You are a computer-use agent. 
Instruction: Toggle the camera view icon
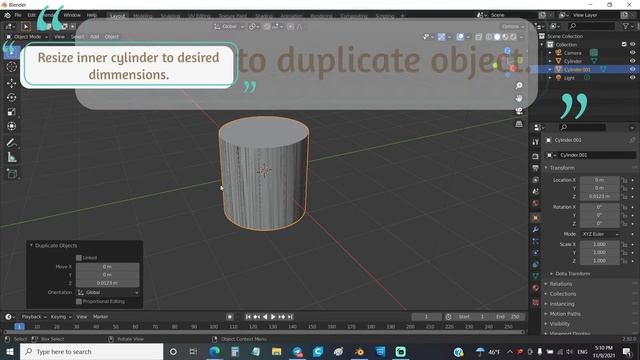pyautogui.click(x=519, y=111)
